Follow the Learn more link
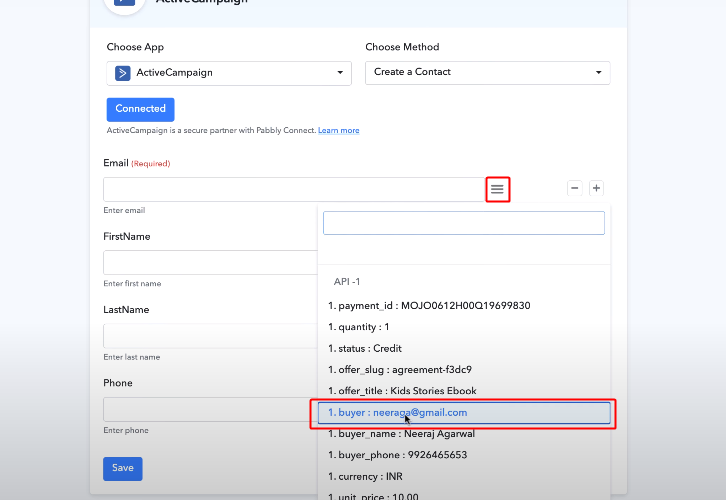This screenshot has height=500, width=726. coord(338,131)
